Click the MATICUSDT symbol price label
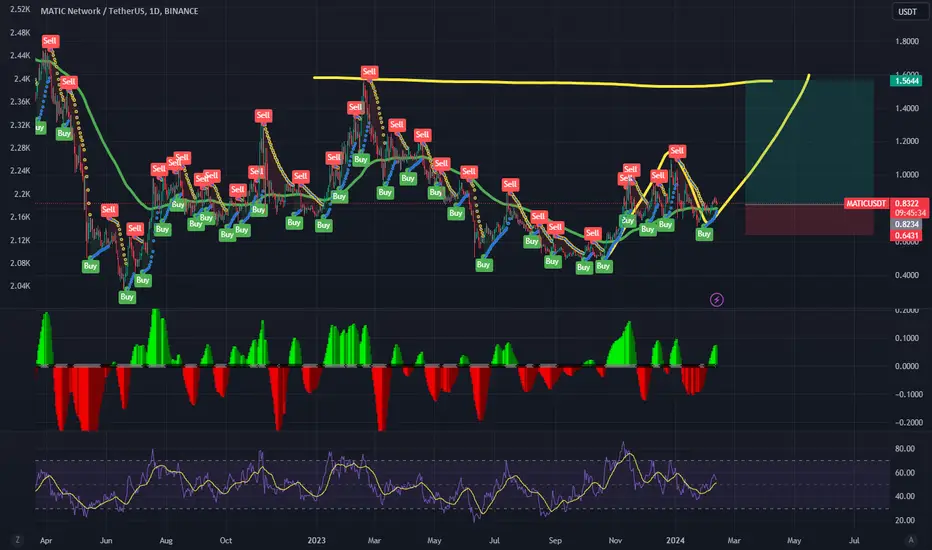The width and height of the screenshot is (932, 550). tap(866, 203)
